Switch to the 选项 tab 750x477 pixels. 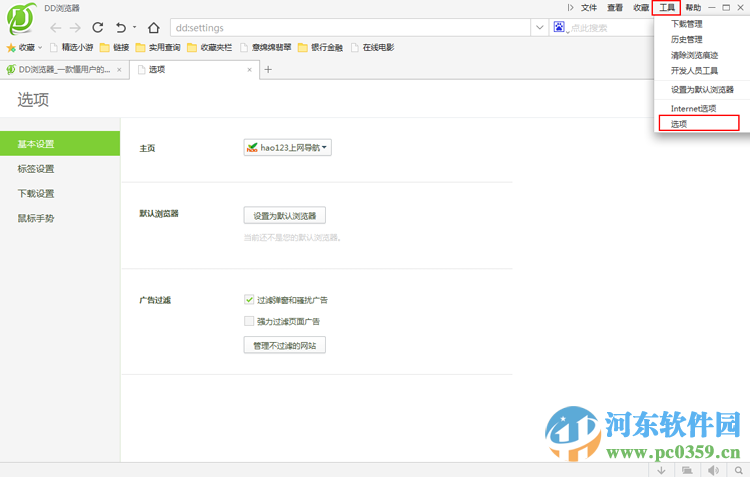tap(195, 70)
